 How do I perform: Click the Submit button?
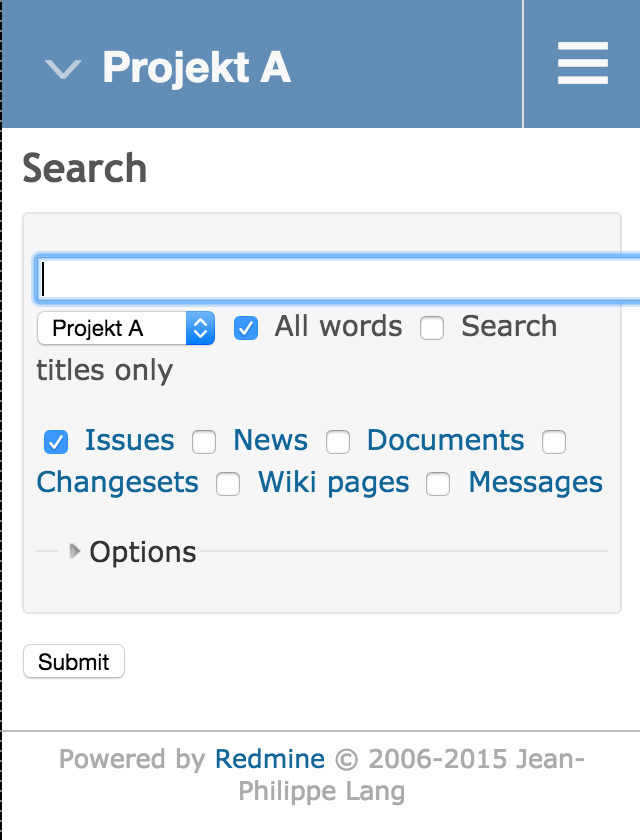click(x=74, y=662)
